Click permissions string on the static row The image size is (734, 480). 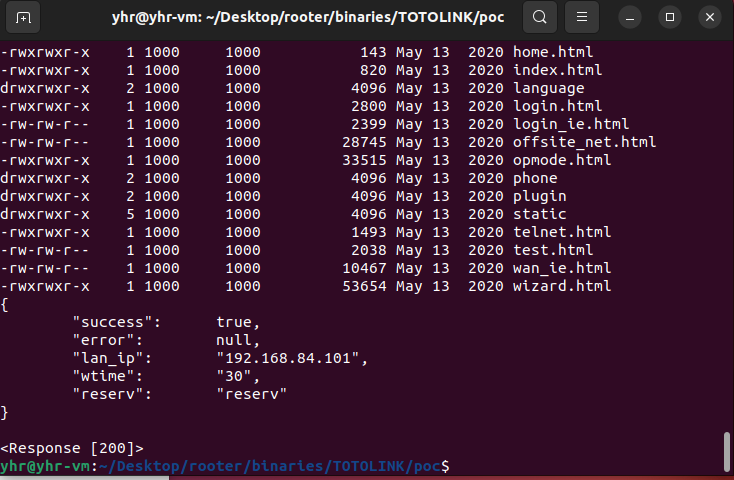click(45, 214)
